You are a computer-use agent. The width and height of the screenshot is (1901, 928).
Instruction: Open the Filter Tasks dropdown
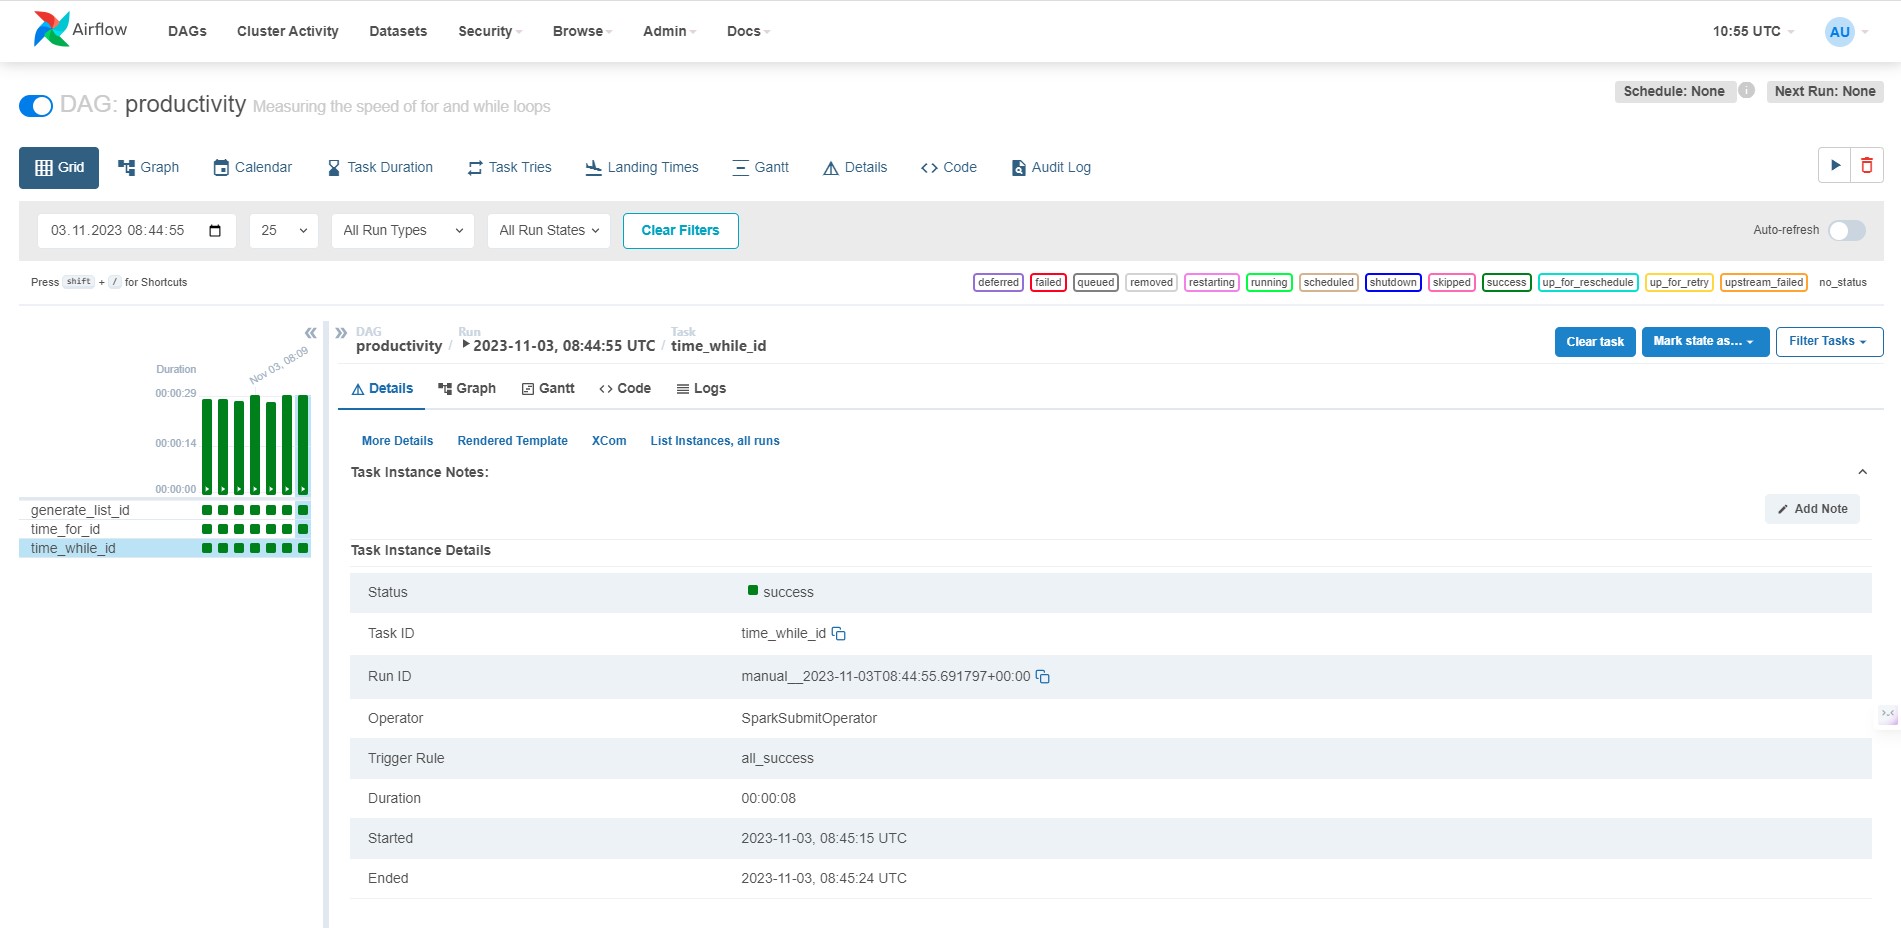point(1829,342)
